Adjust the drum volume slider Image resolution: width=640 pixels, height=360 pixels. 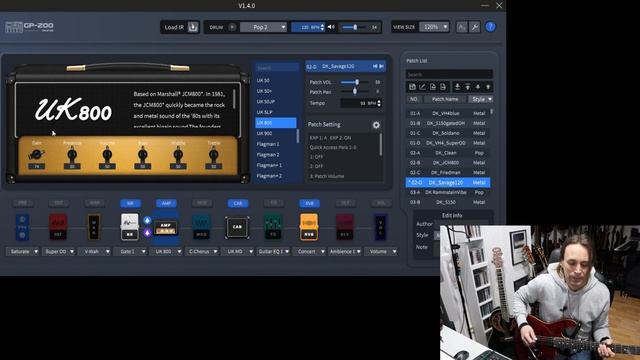click(354, 27)
